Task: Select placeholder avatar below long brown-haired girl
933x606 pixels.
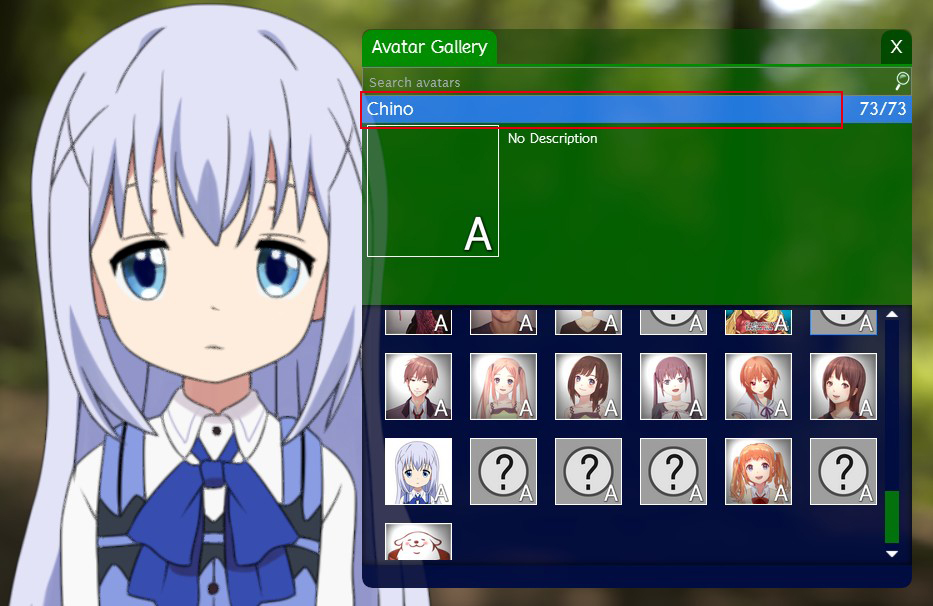Action: (843, 471)
